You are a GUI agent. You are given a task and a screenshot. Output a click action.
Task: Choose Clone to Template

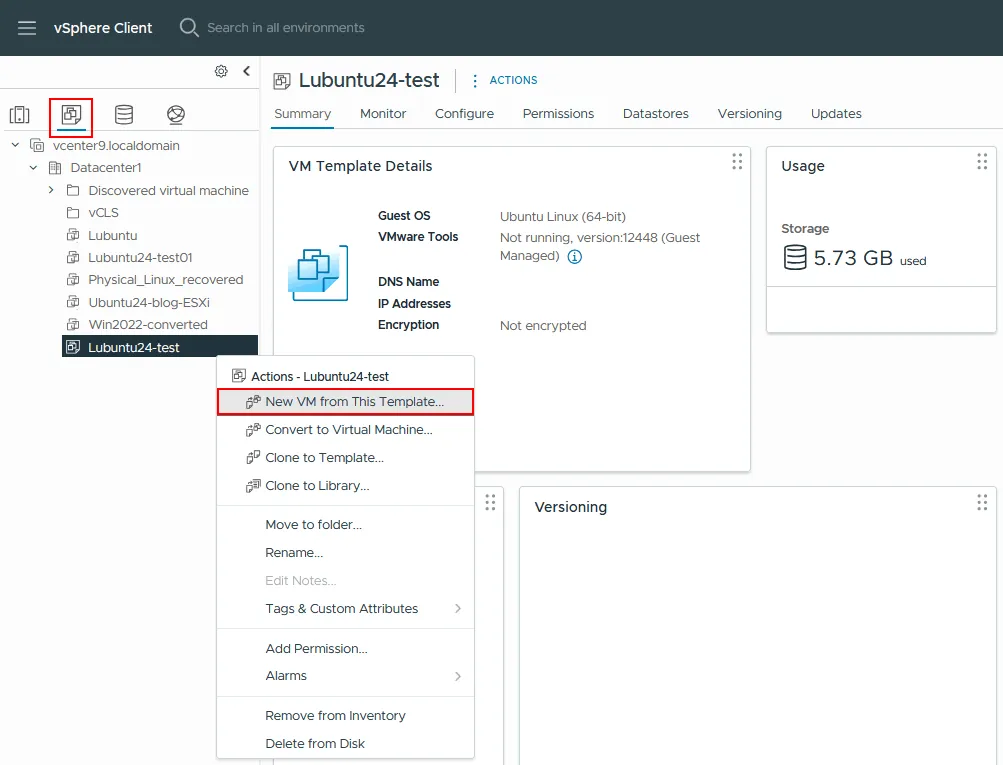(345, 458)
